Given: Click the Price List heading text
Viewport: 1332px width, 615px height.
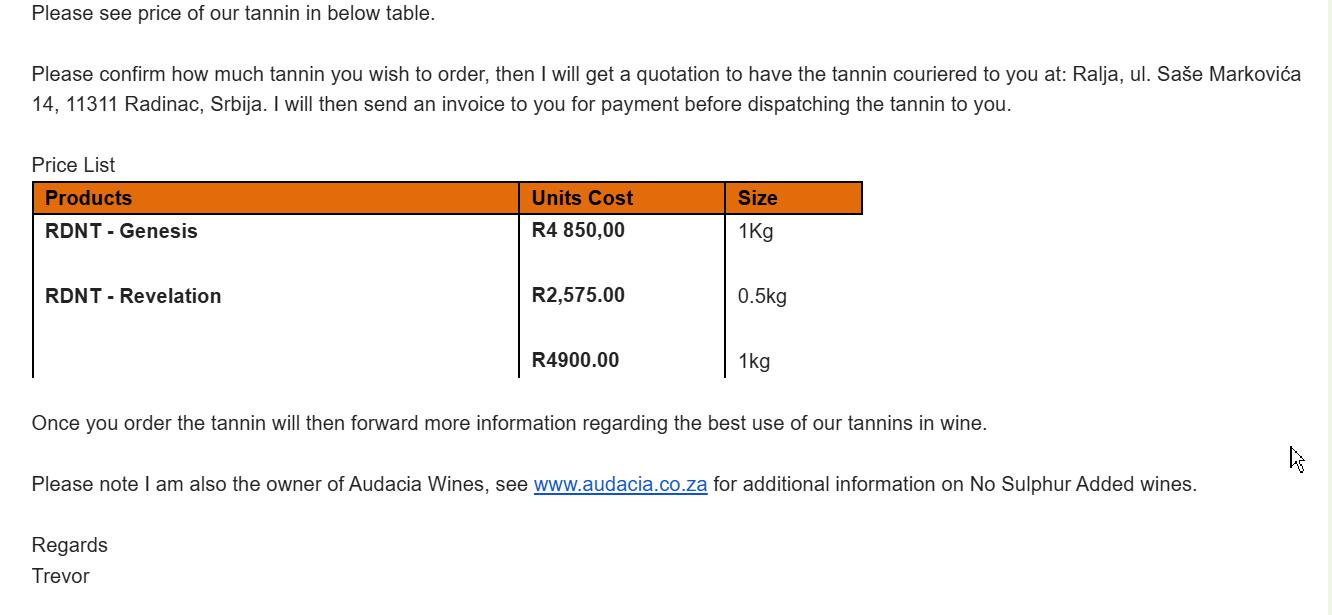Looking at the screenshot, I should (73, 165).
